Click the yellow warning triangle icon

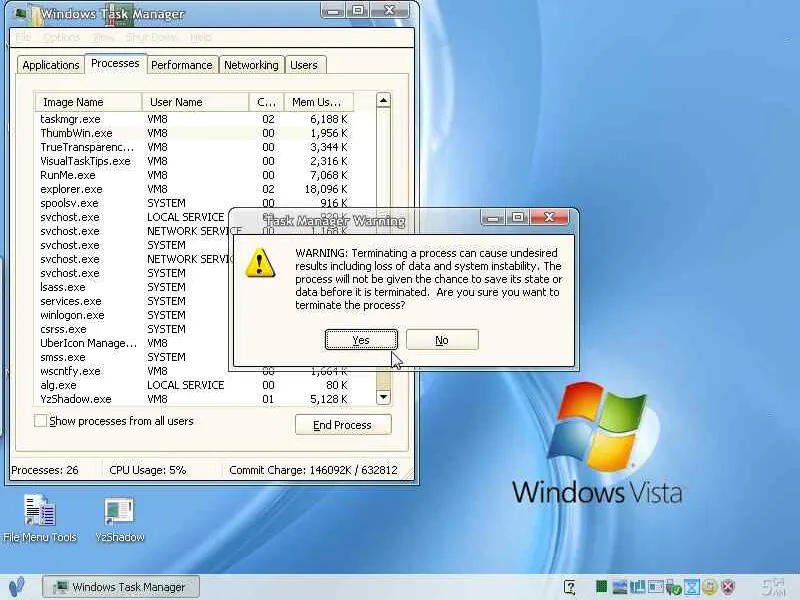pos(260,263)
